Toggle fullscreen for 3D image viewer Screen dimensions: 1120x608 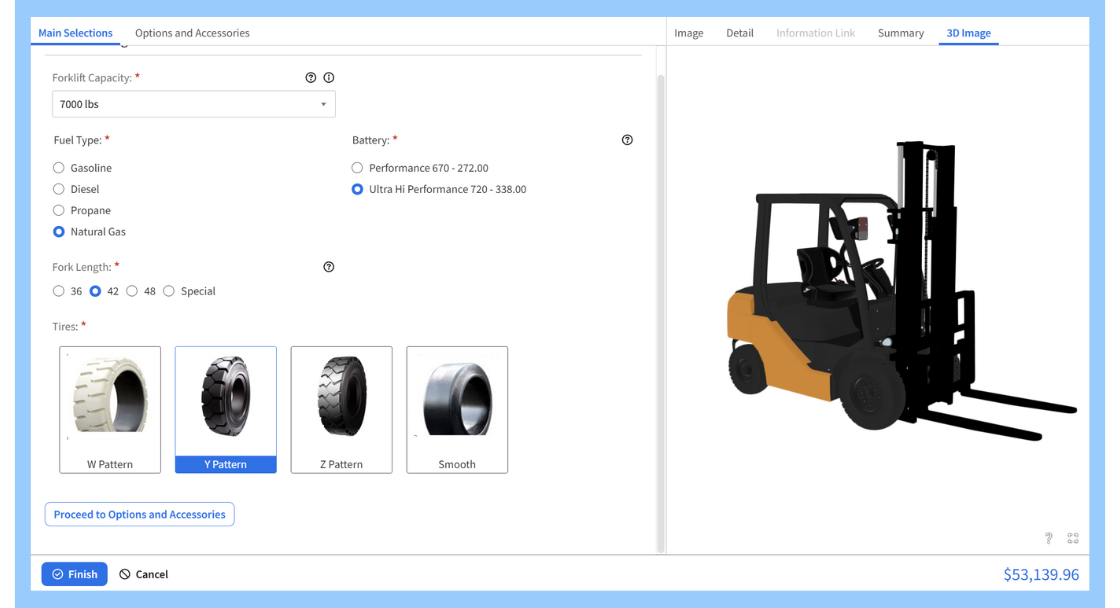pyautogui.click(x=1073, y=538)
